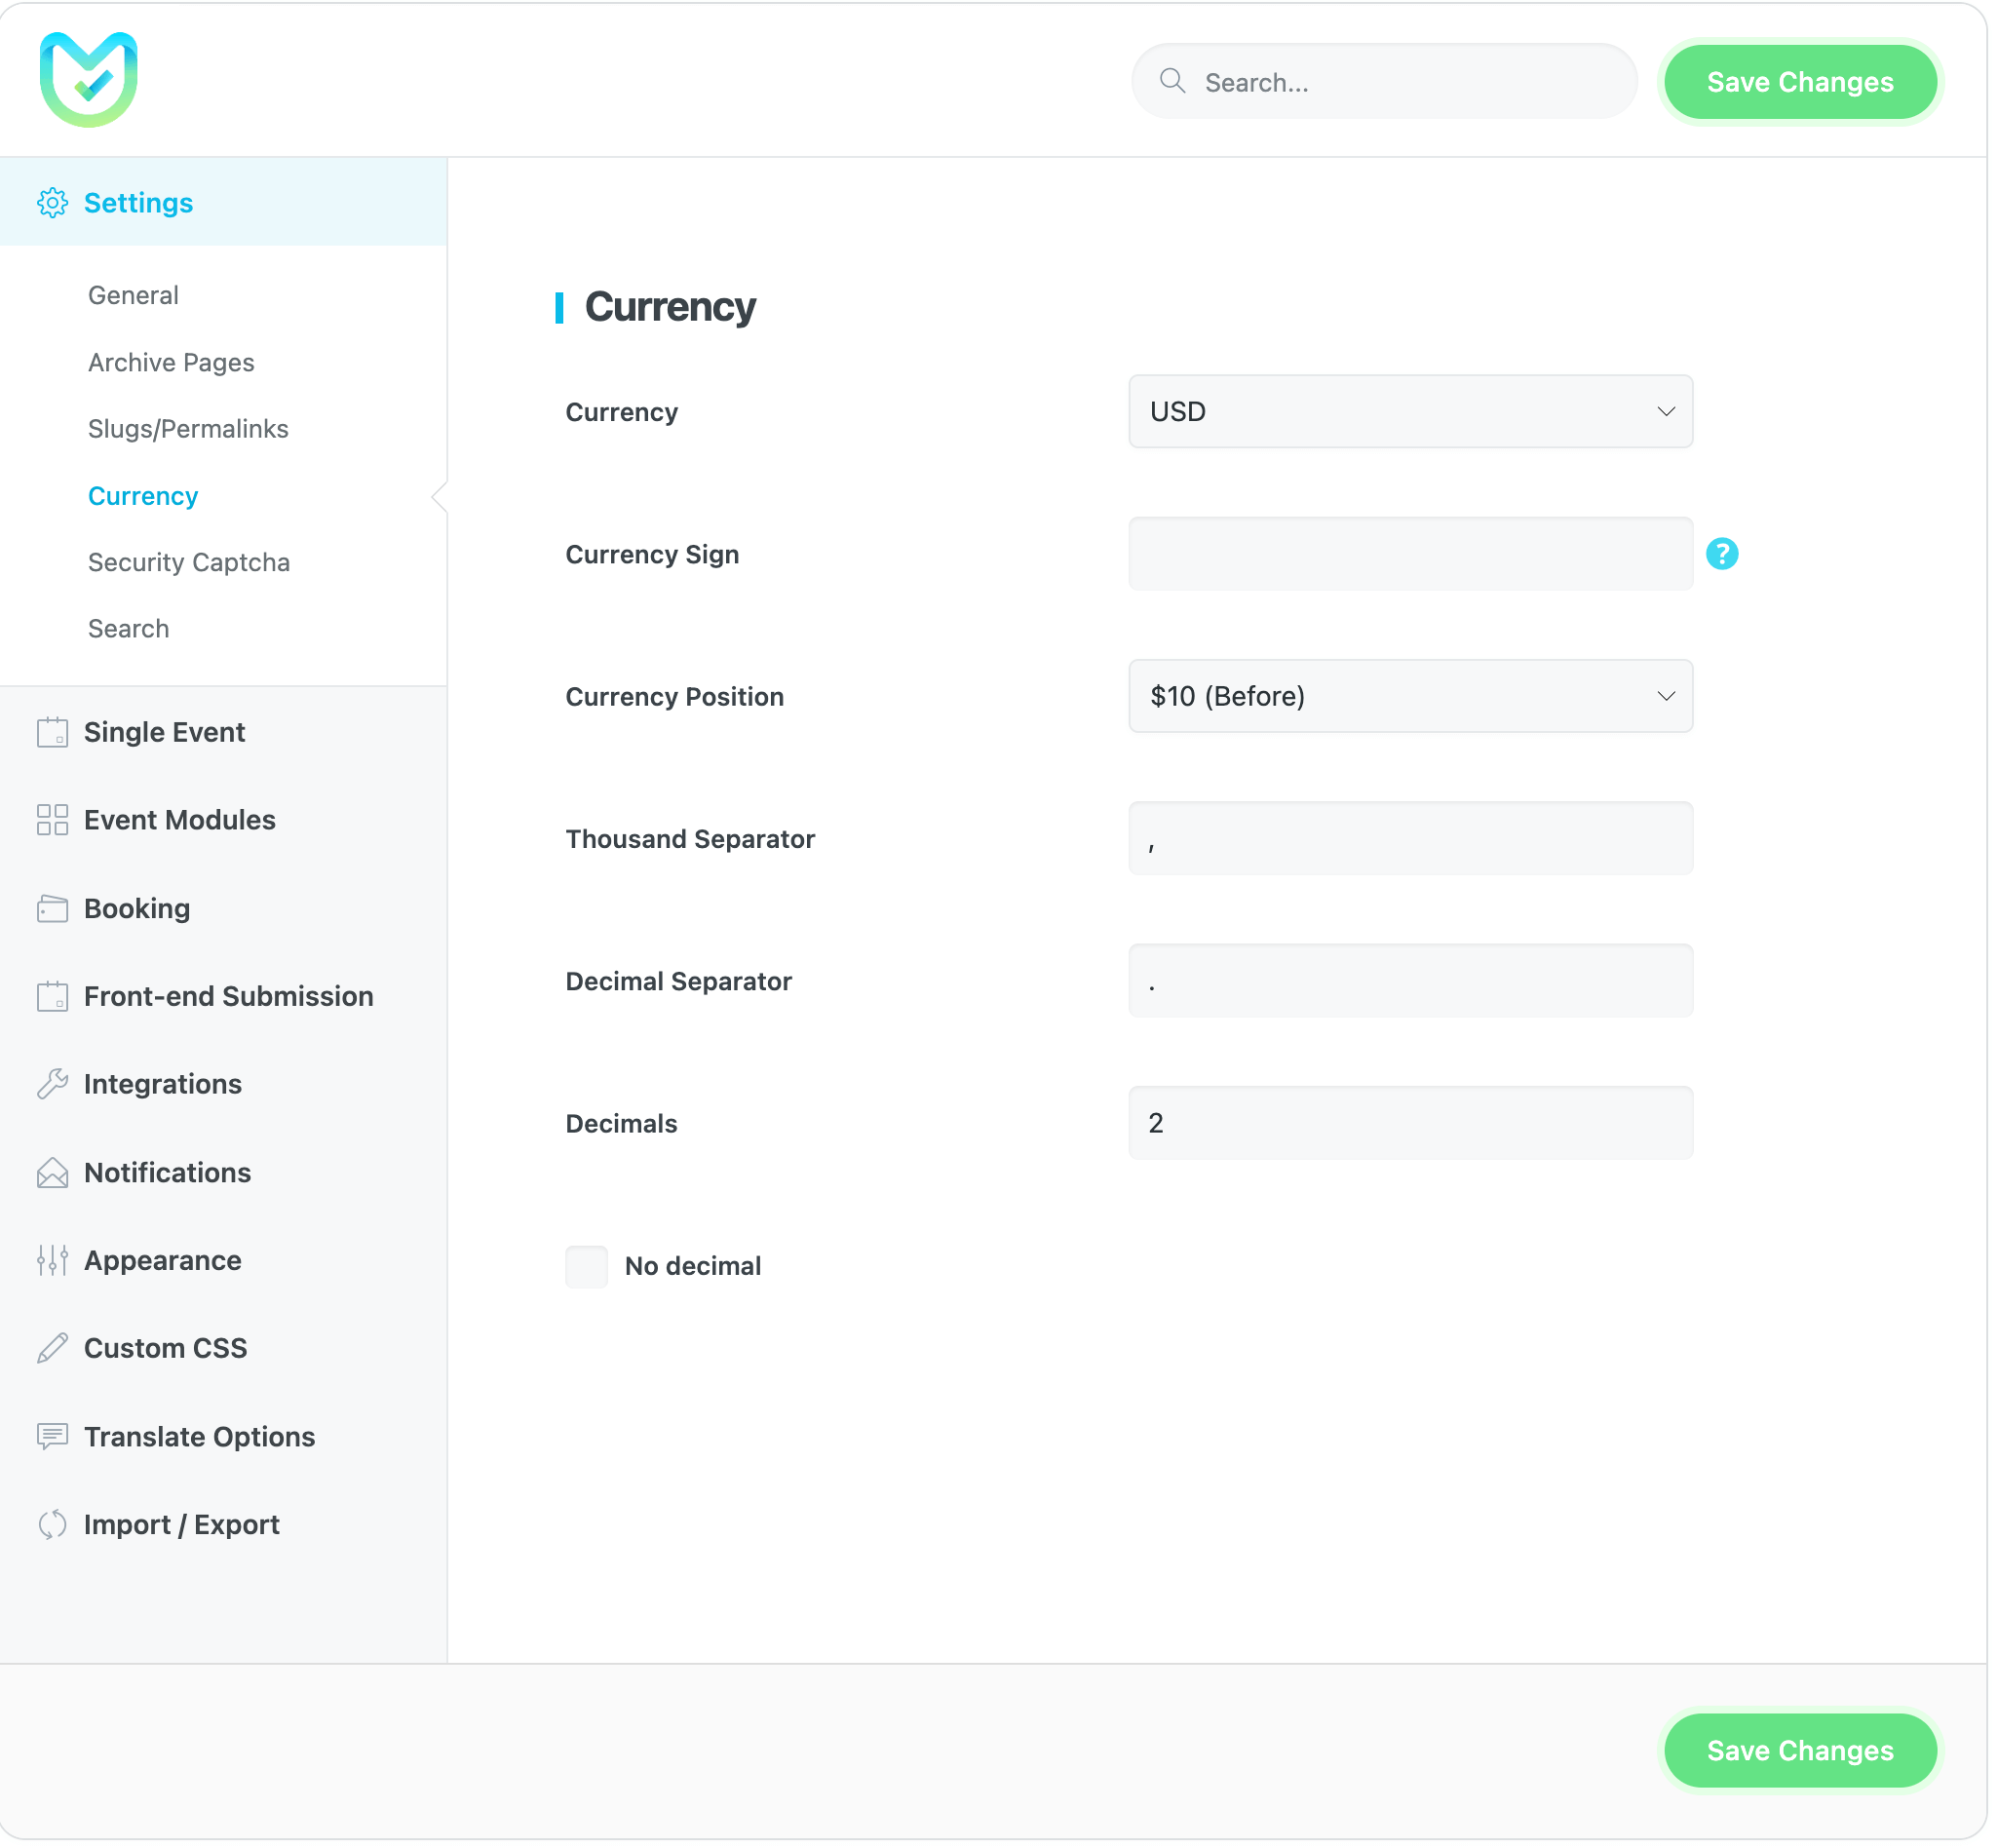Click the Translate Options chat icon
The image size is (1997, 1848).
[52, 1437]
